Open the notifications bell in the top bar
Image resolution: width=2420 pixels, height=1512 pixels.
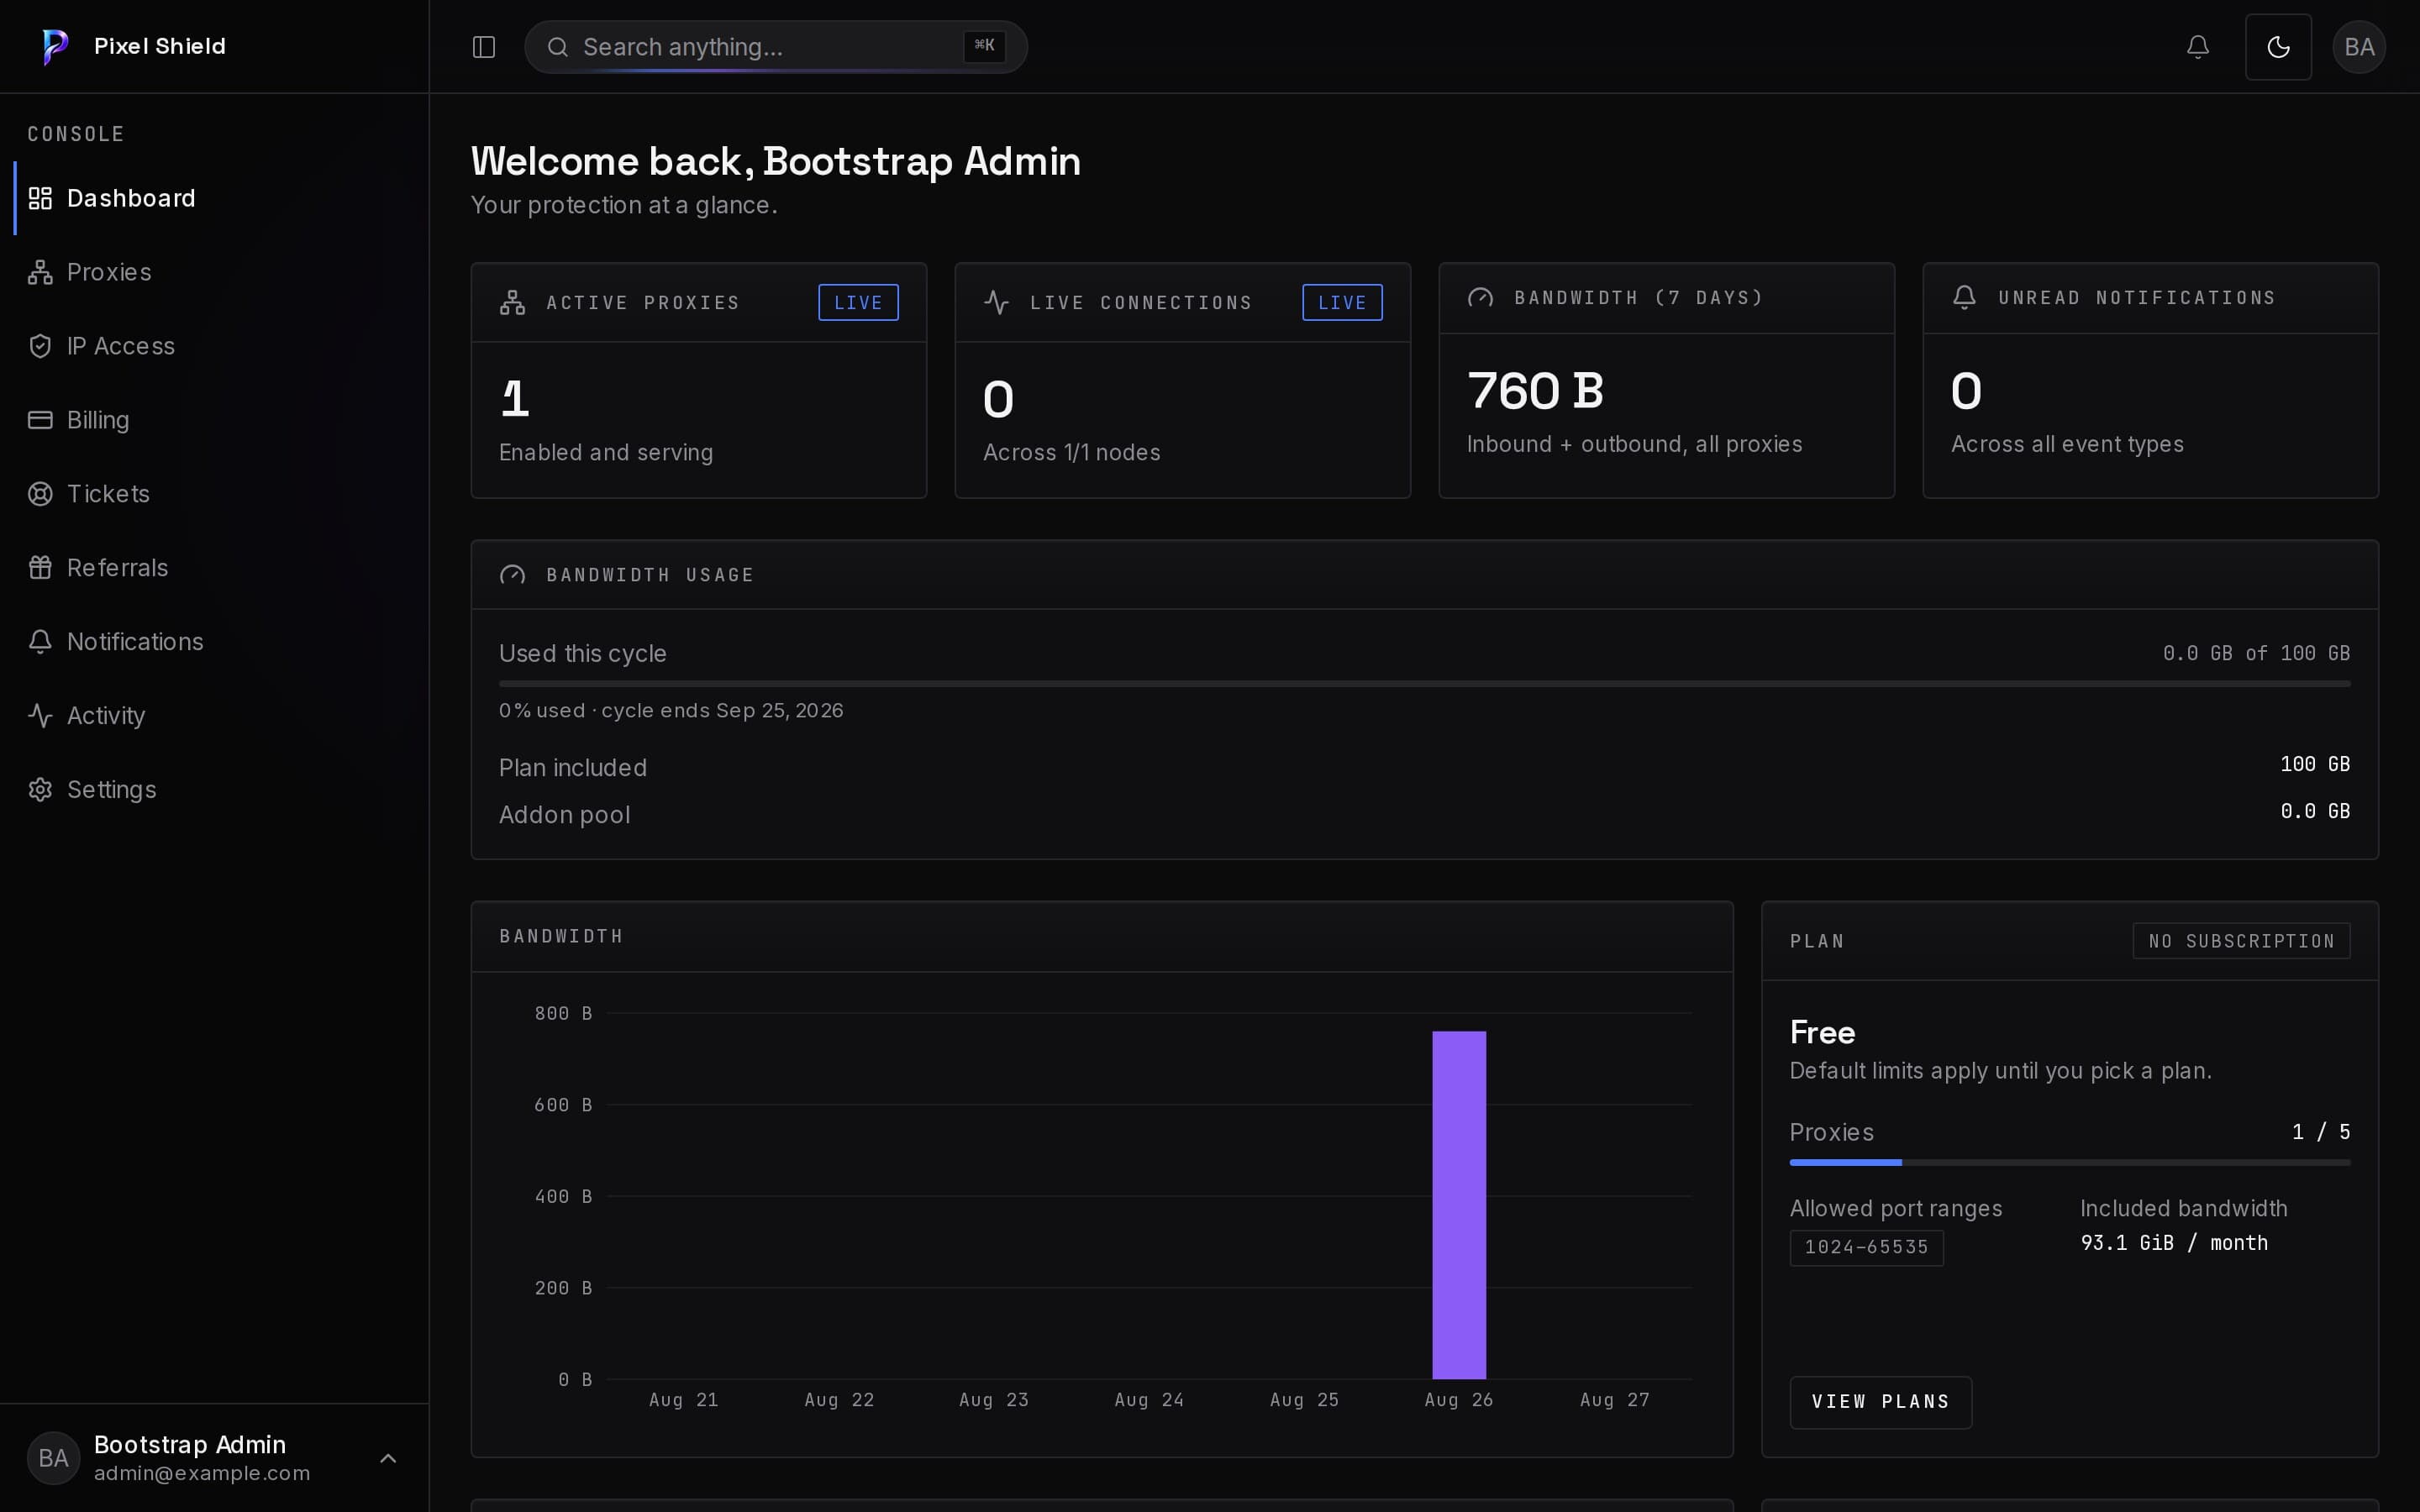(x=2197, y=47)
